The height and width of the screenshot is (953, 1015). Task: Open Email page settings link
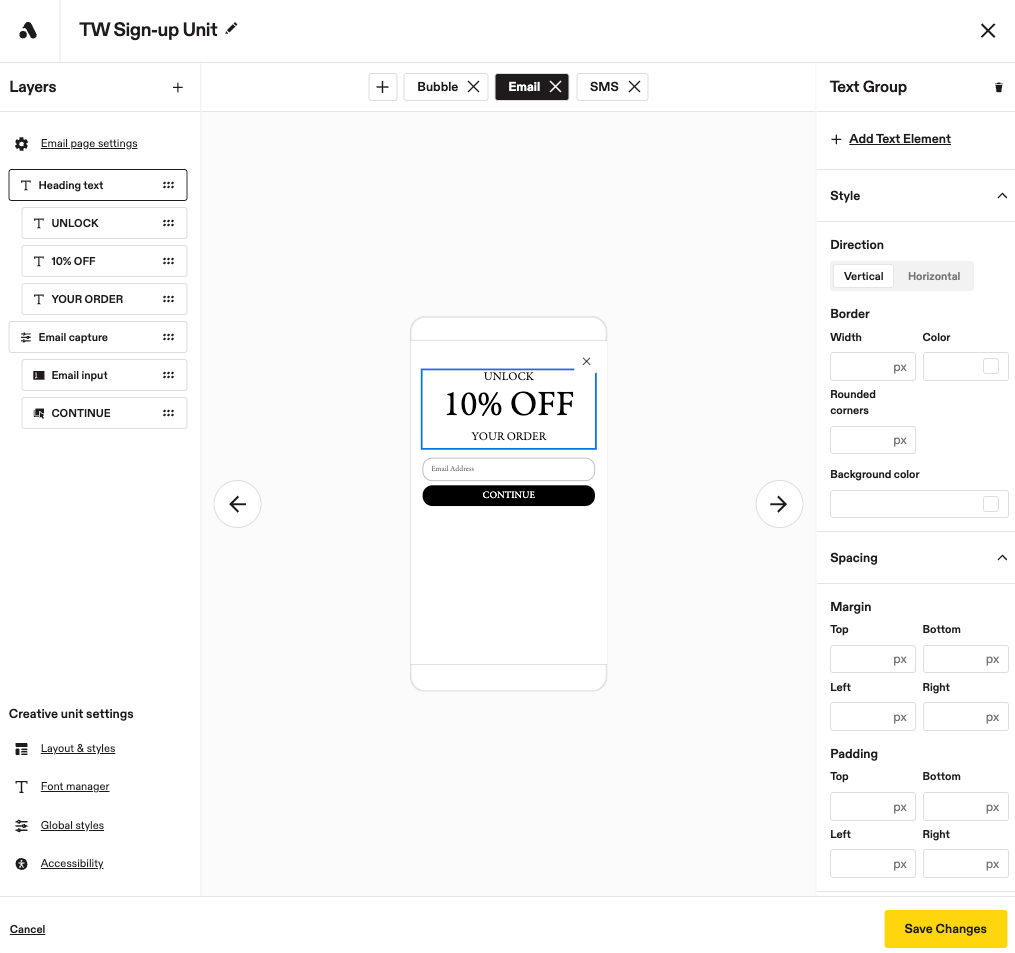89,144
